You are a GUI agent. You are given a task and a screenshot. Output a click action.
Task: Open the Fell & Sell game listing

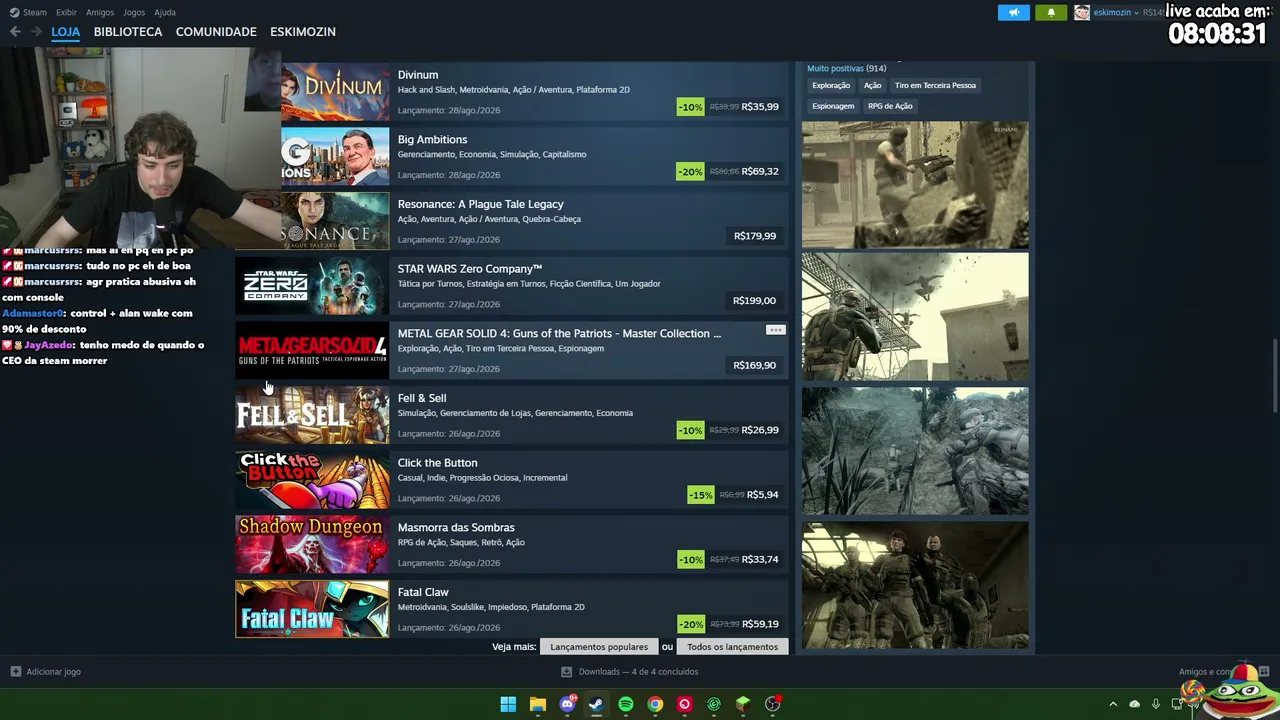(512, 415)
